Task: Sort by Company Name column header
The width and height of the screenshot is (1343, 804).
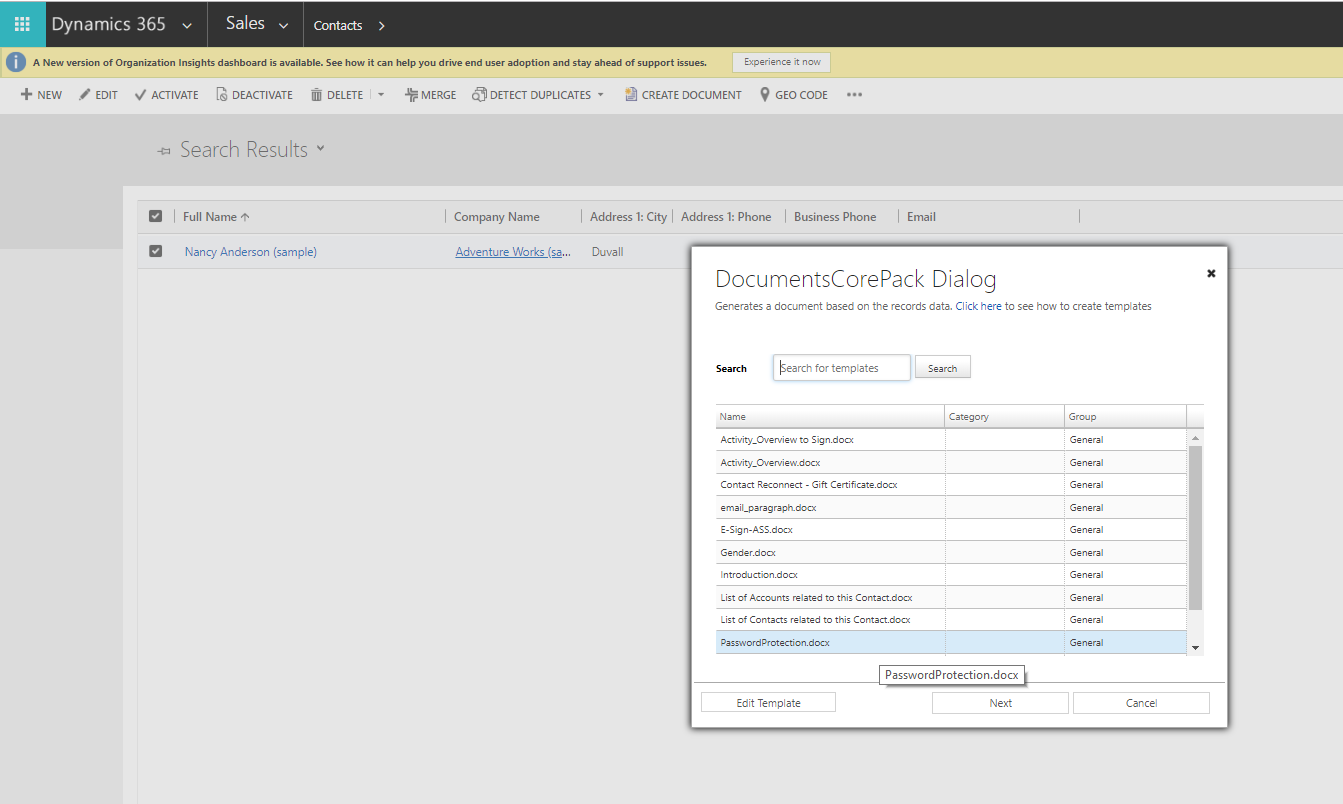Action: coord(497,216)
